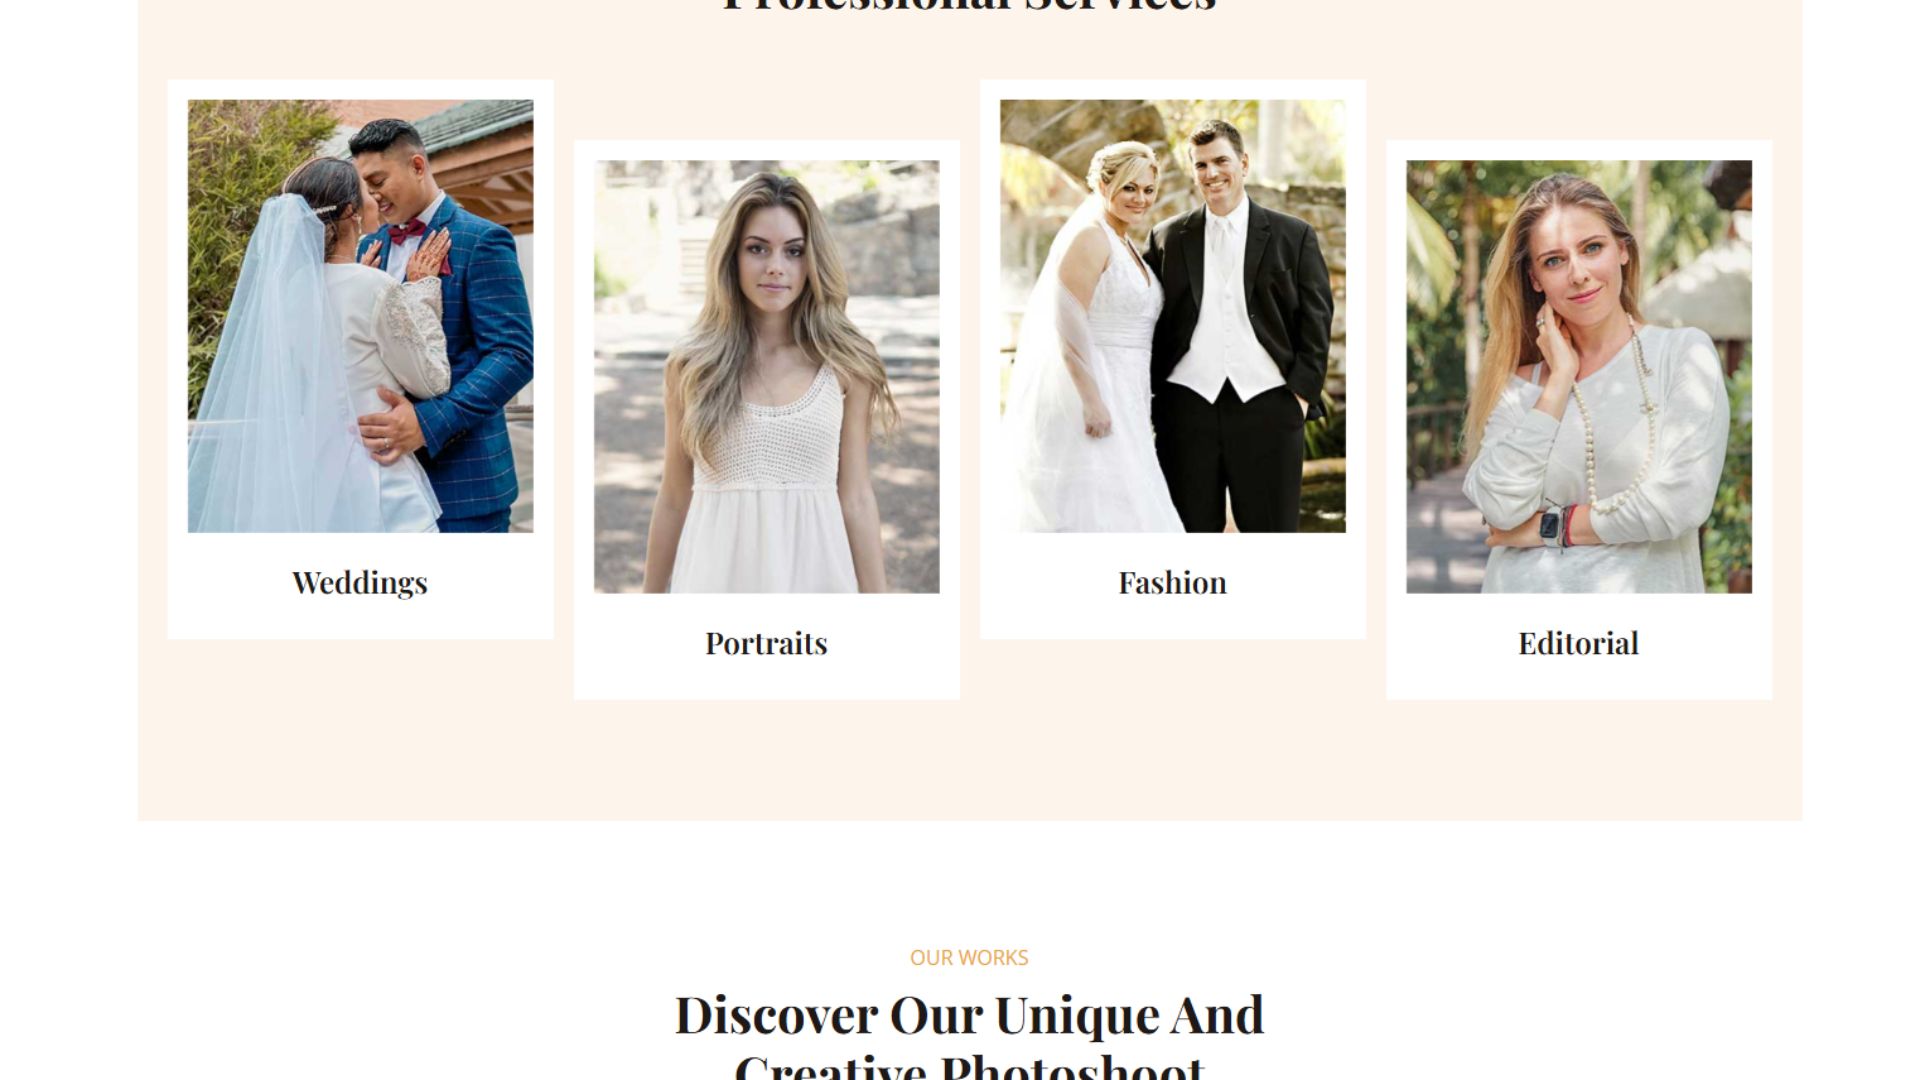Open the Portraits photo of blonde woman
Image resolution: width=1920 pixels, height=1080 pixels.
pos(766,377)
